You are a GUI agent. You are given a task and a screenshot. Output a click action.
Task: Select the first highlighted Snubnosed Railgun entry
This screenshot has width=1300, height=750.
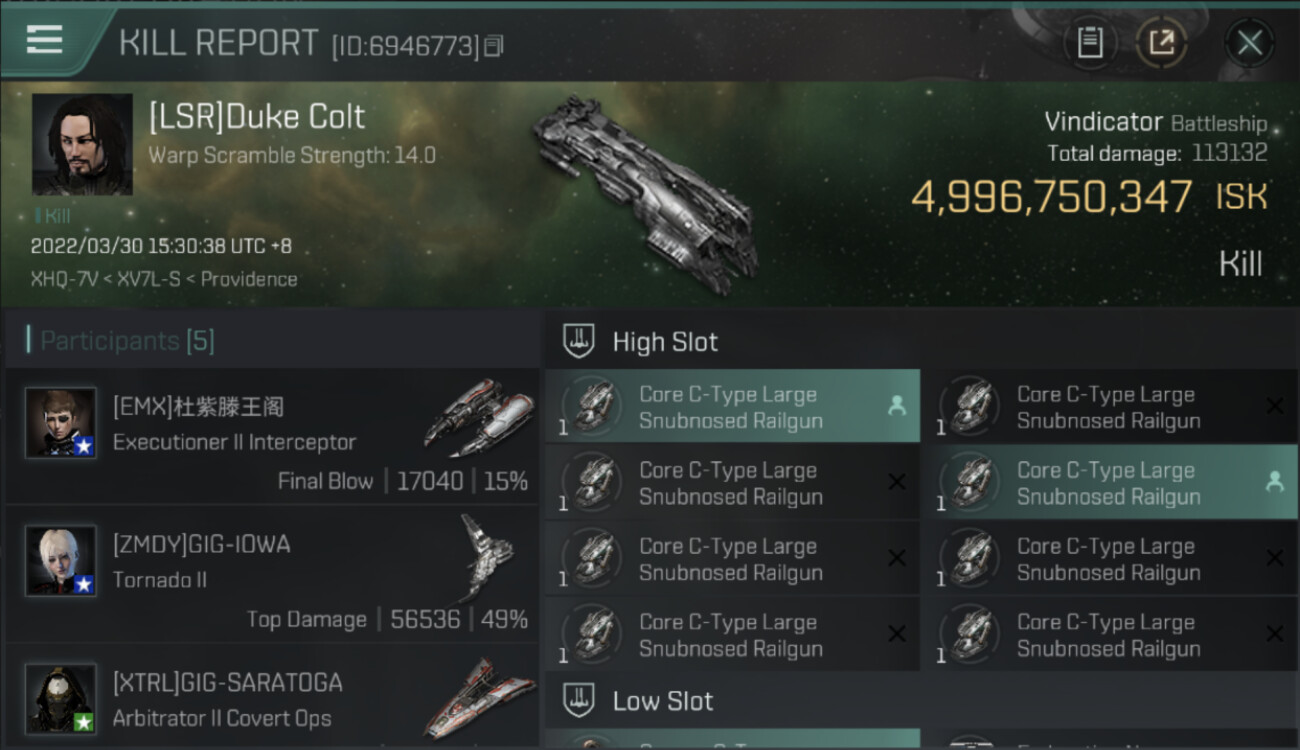pos(731,407)
